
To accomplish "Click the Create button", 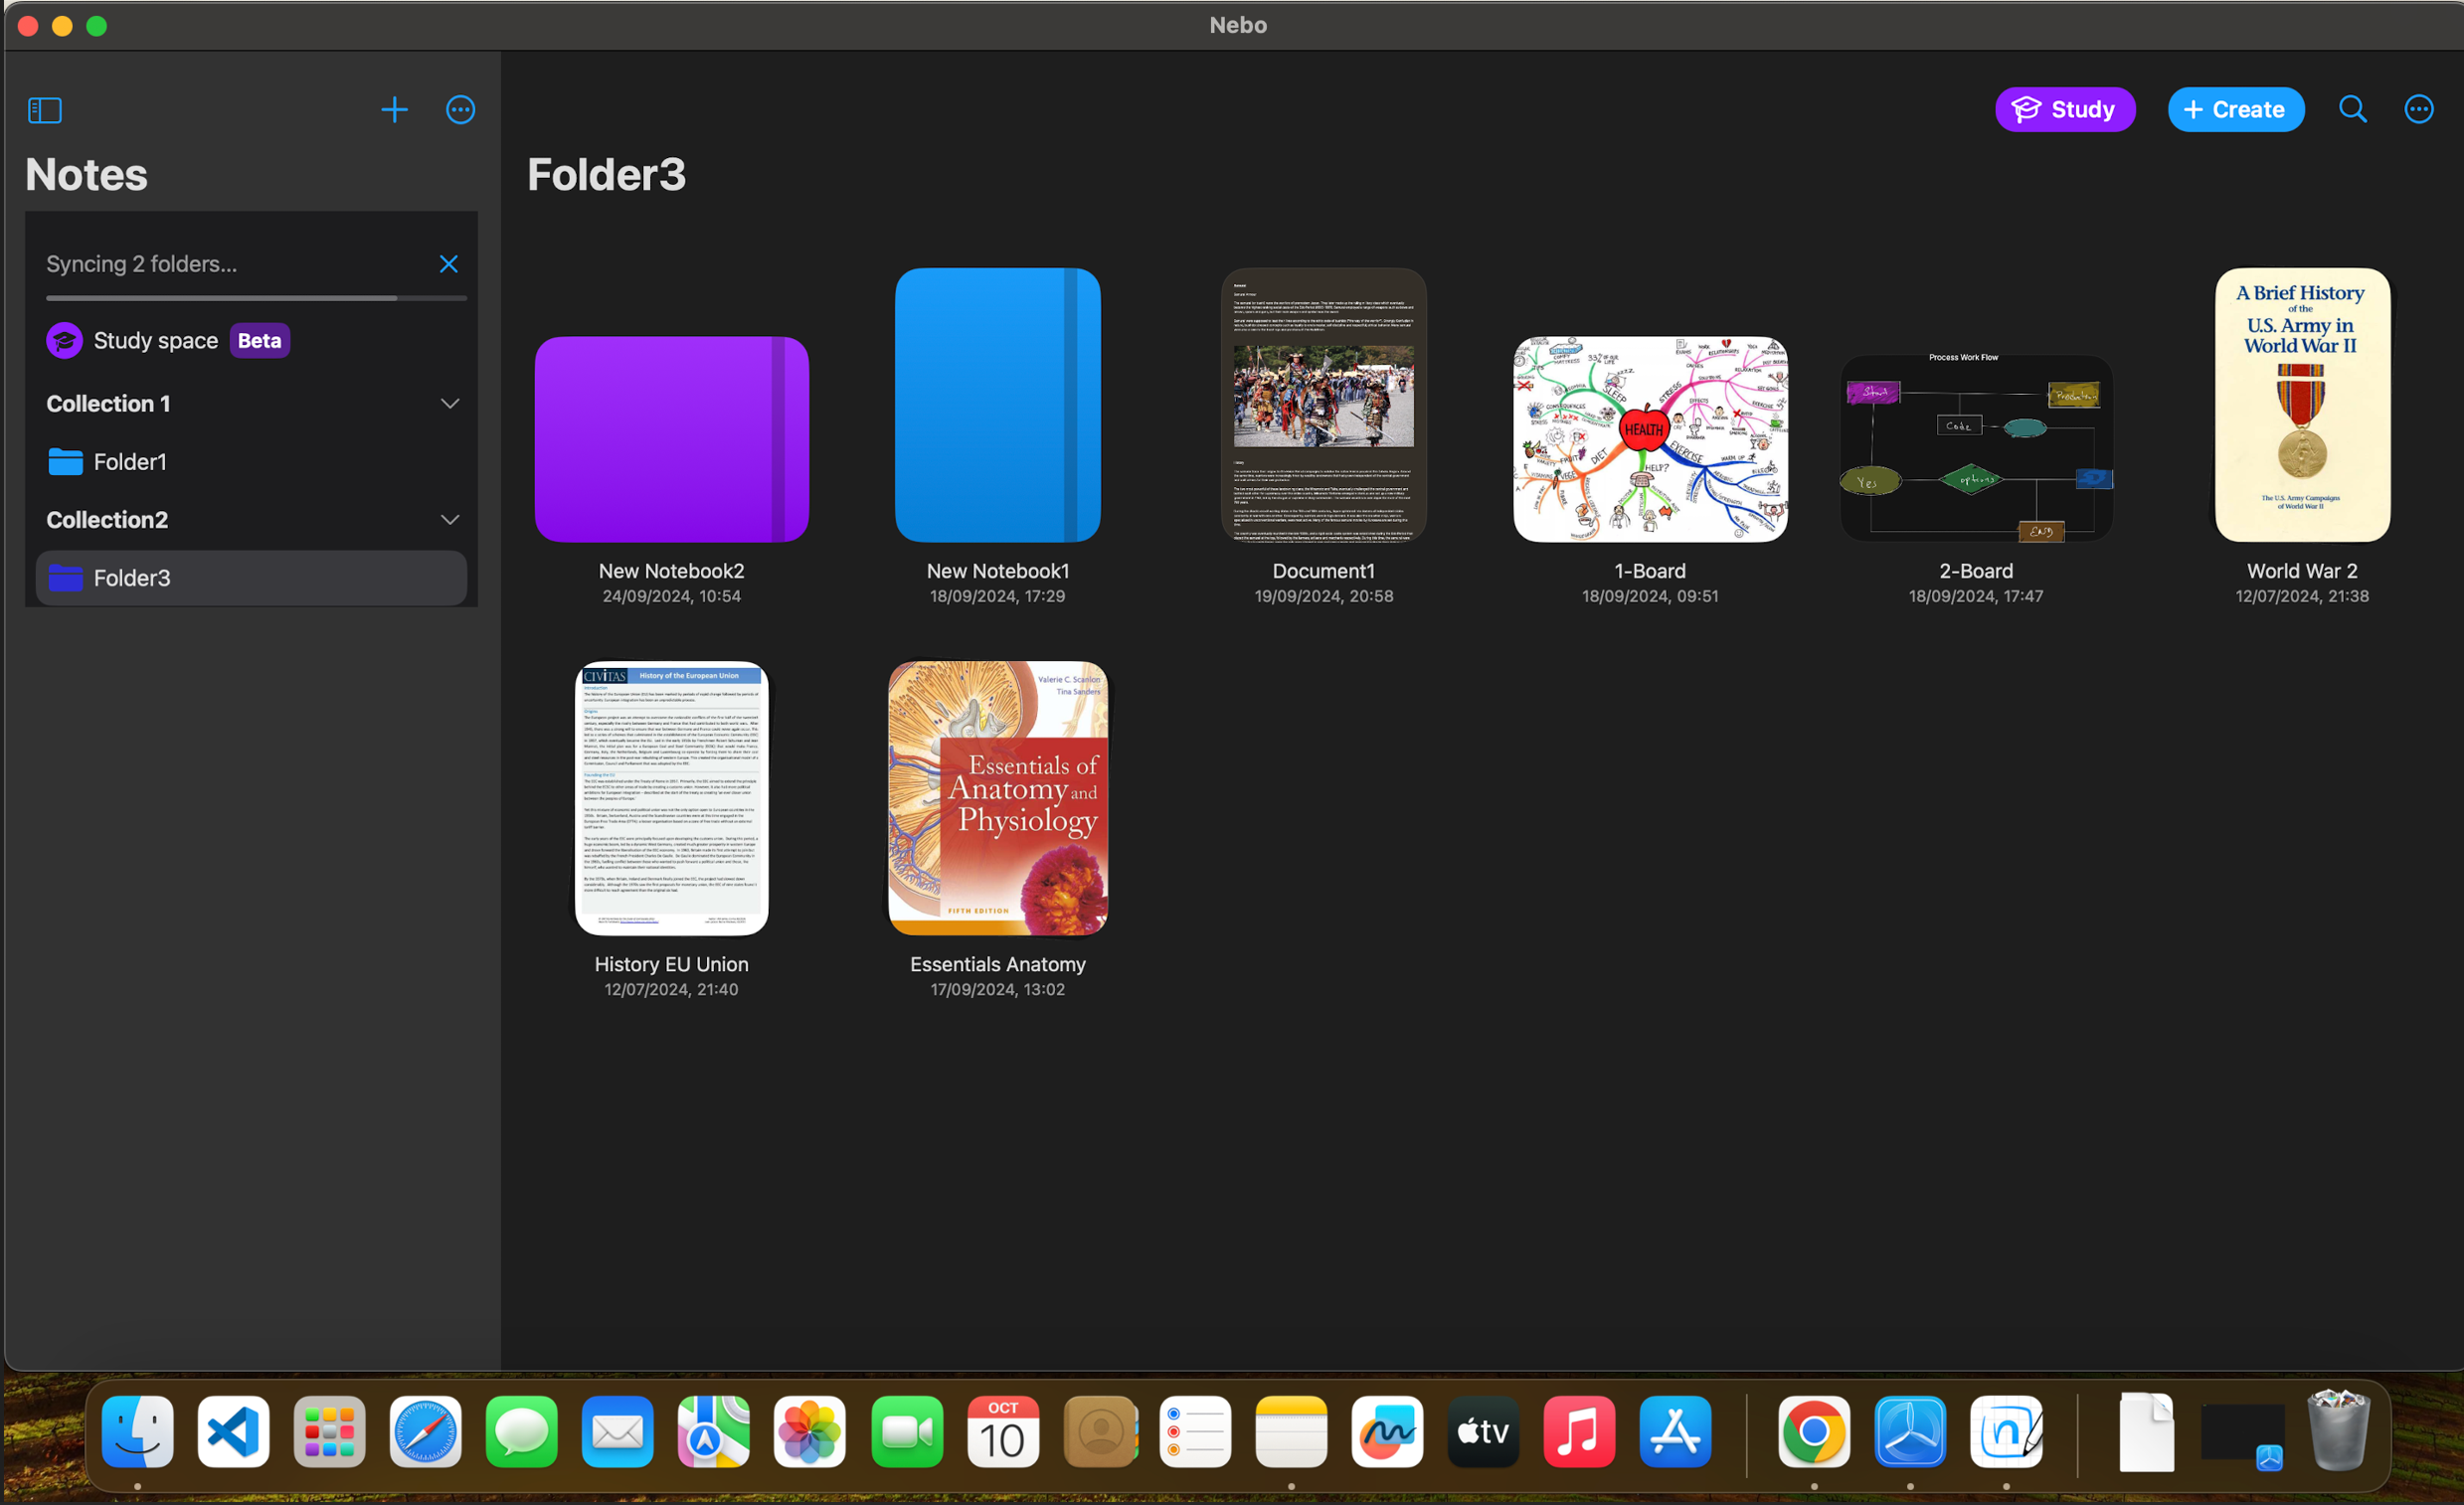I will (2235, 109).
